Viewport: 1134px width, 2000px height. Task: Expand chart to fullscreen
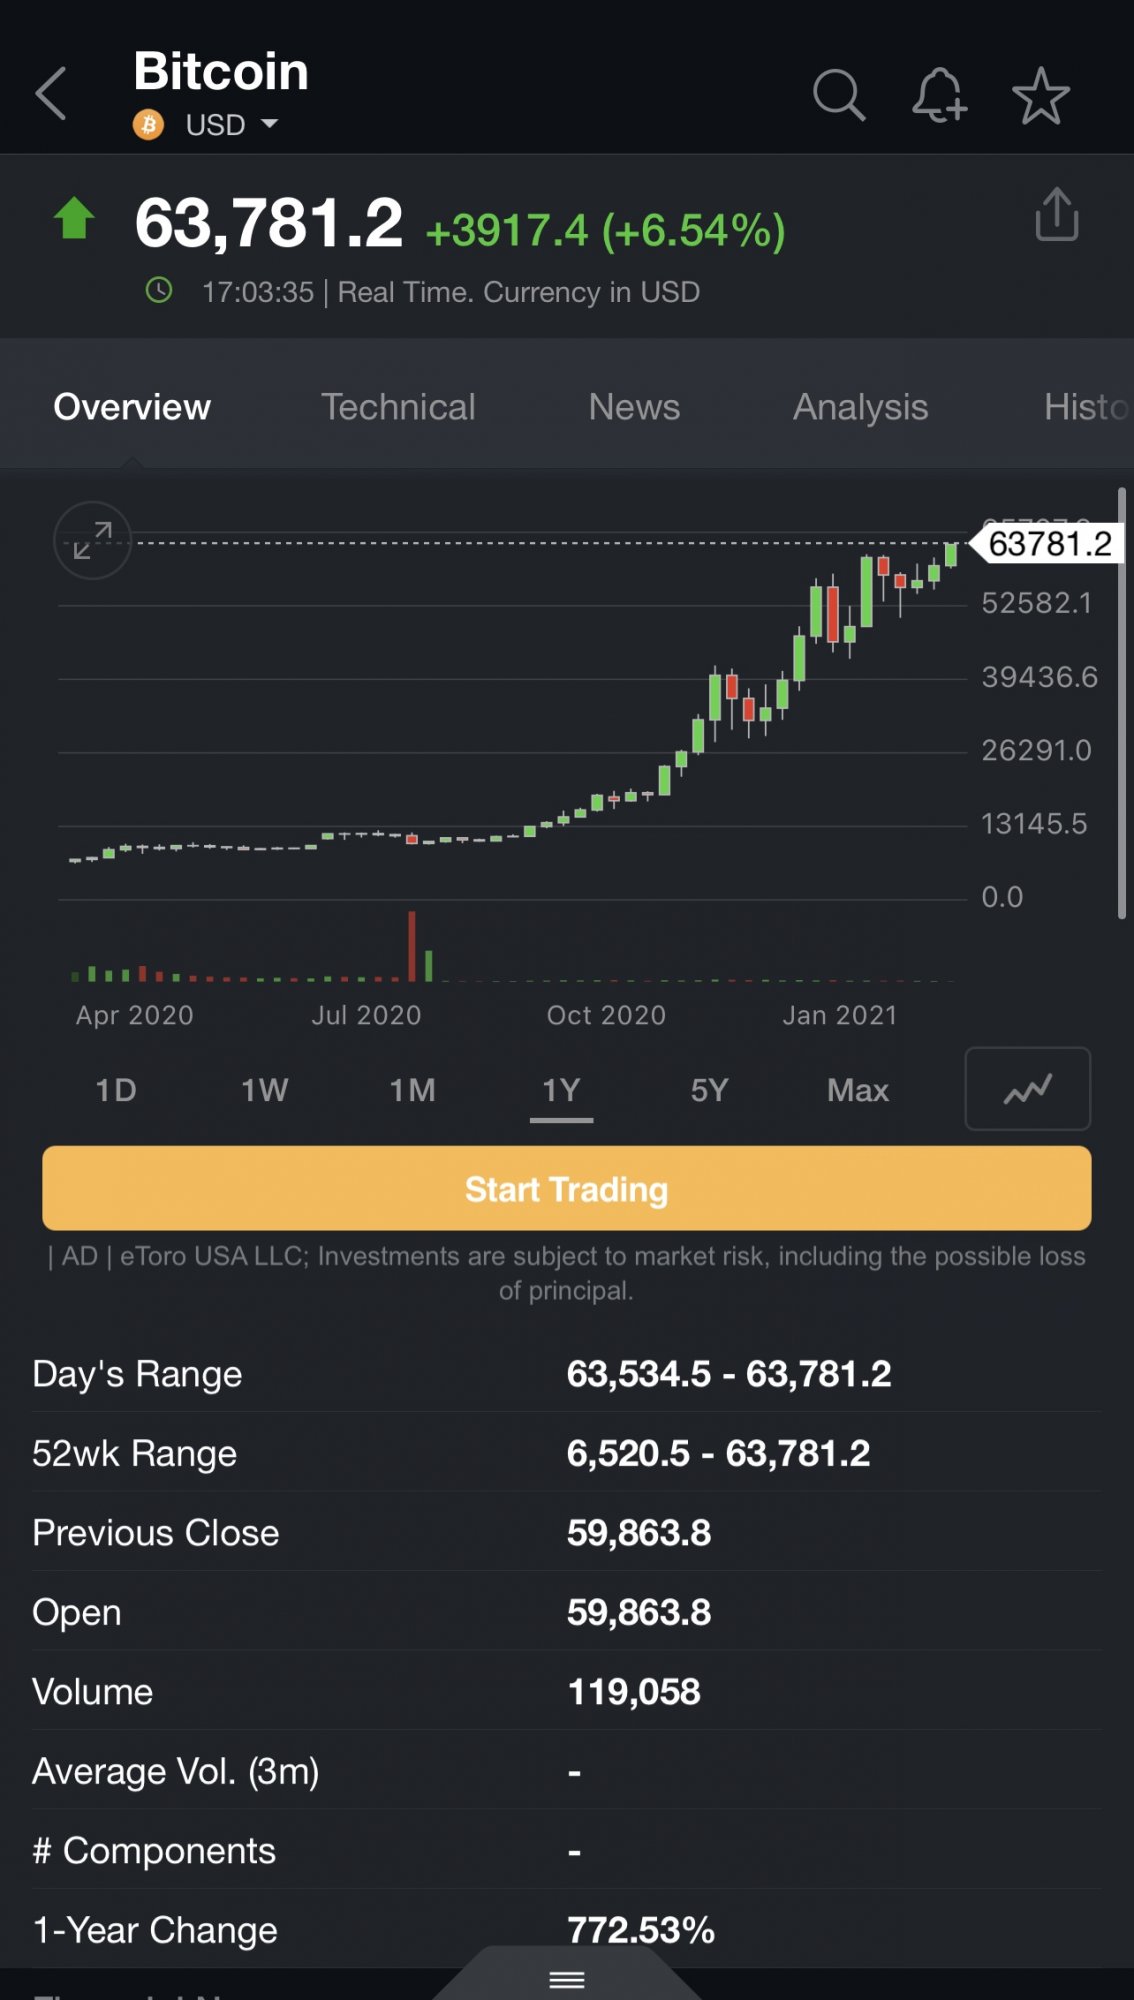coord(92,540)
